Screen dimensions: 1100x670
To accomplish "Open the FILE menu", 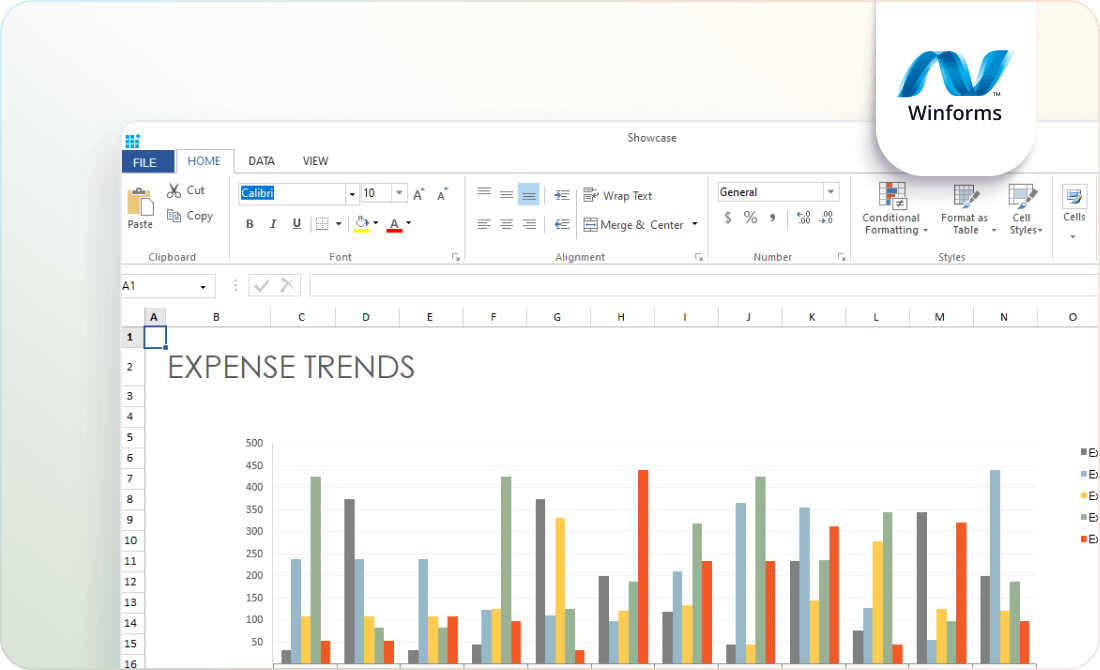I will (146, 161).
